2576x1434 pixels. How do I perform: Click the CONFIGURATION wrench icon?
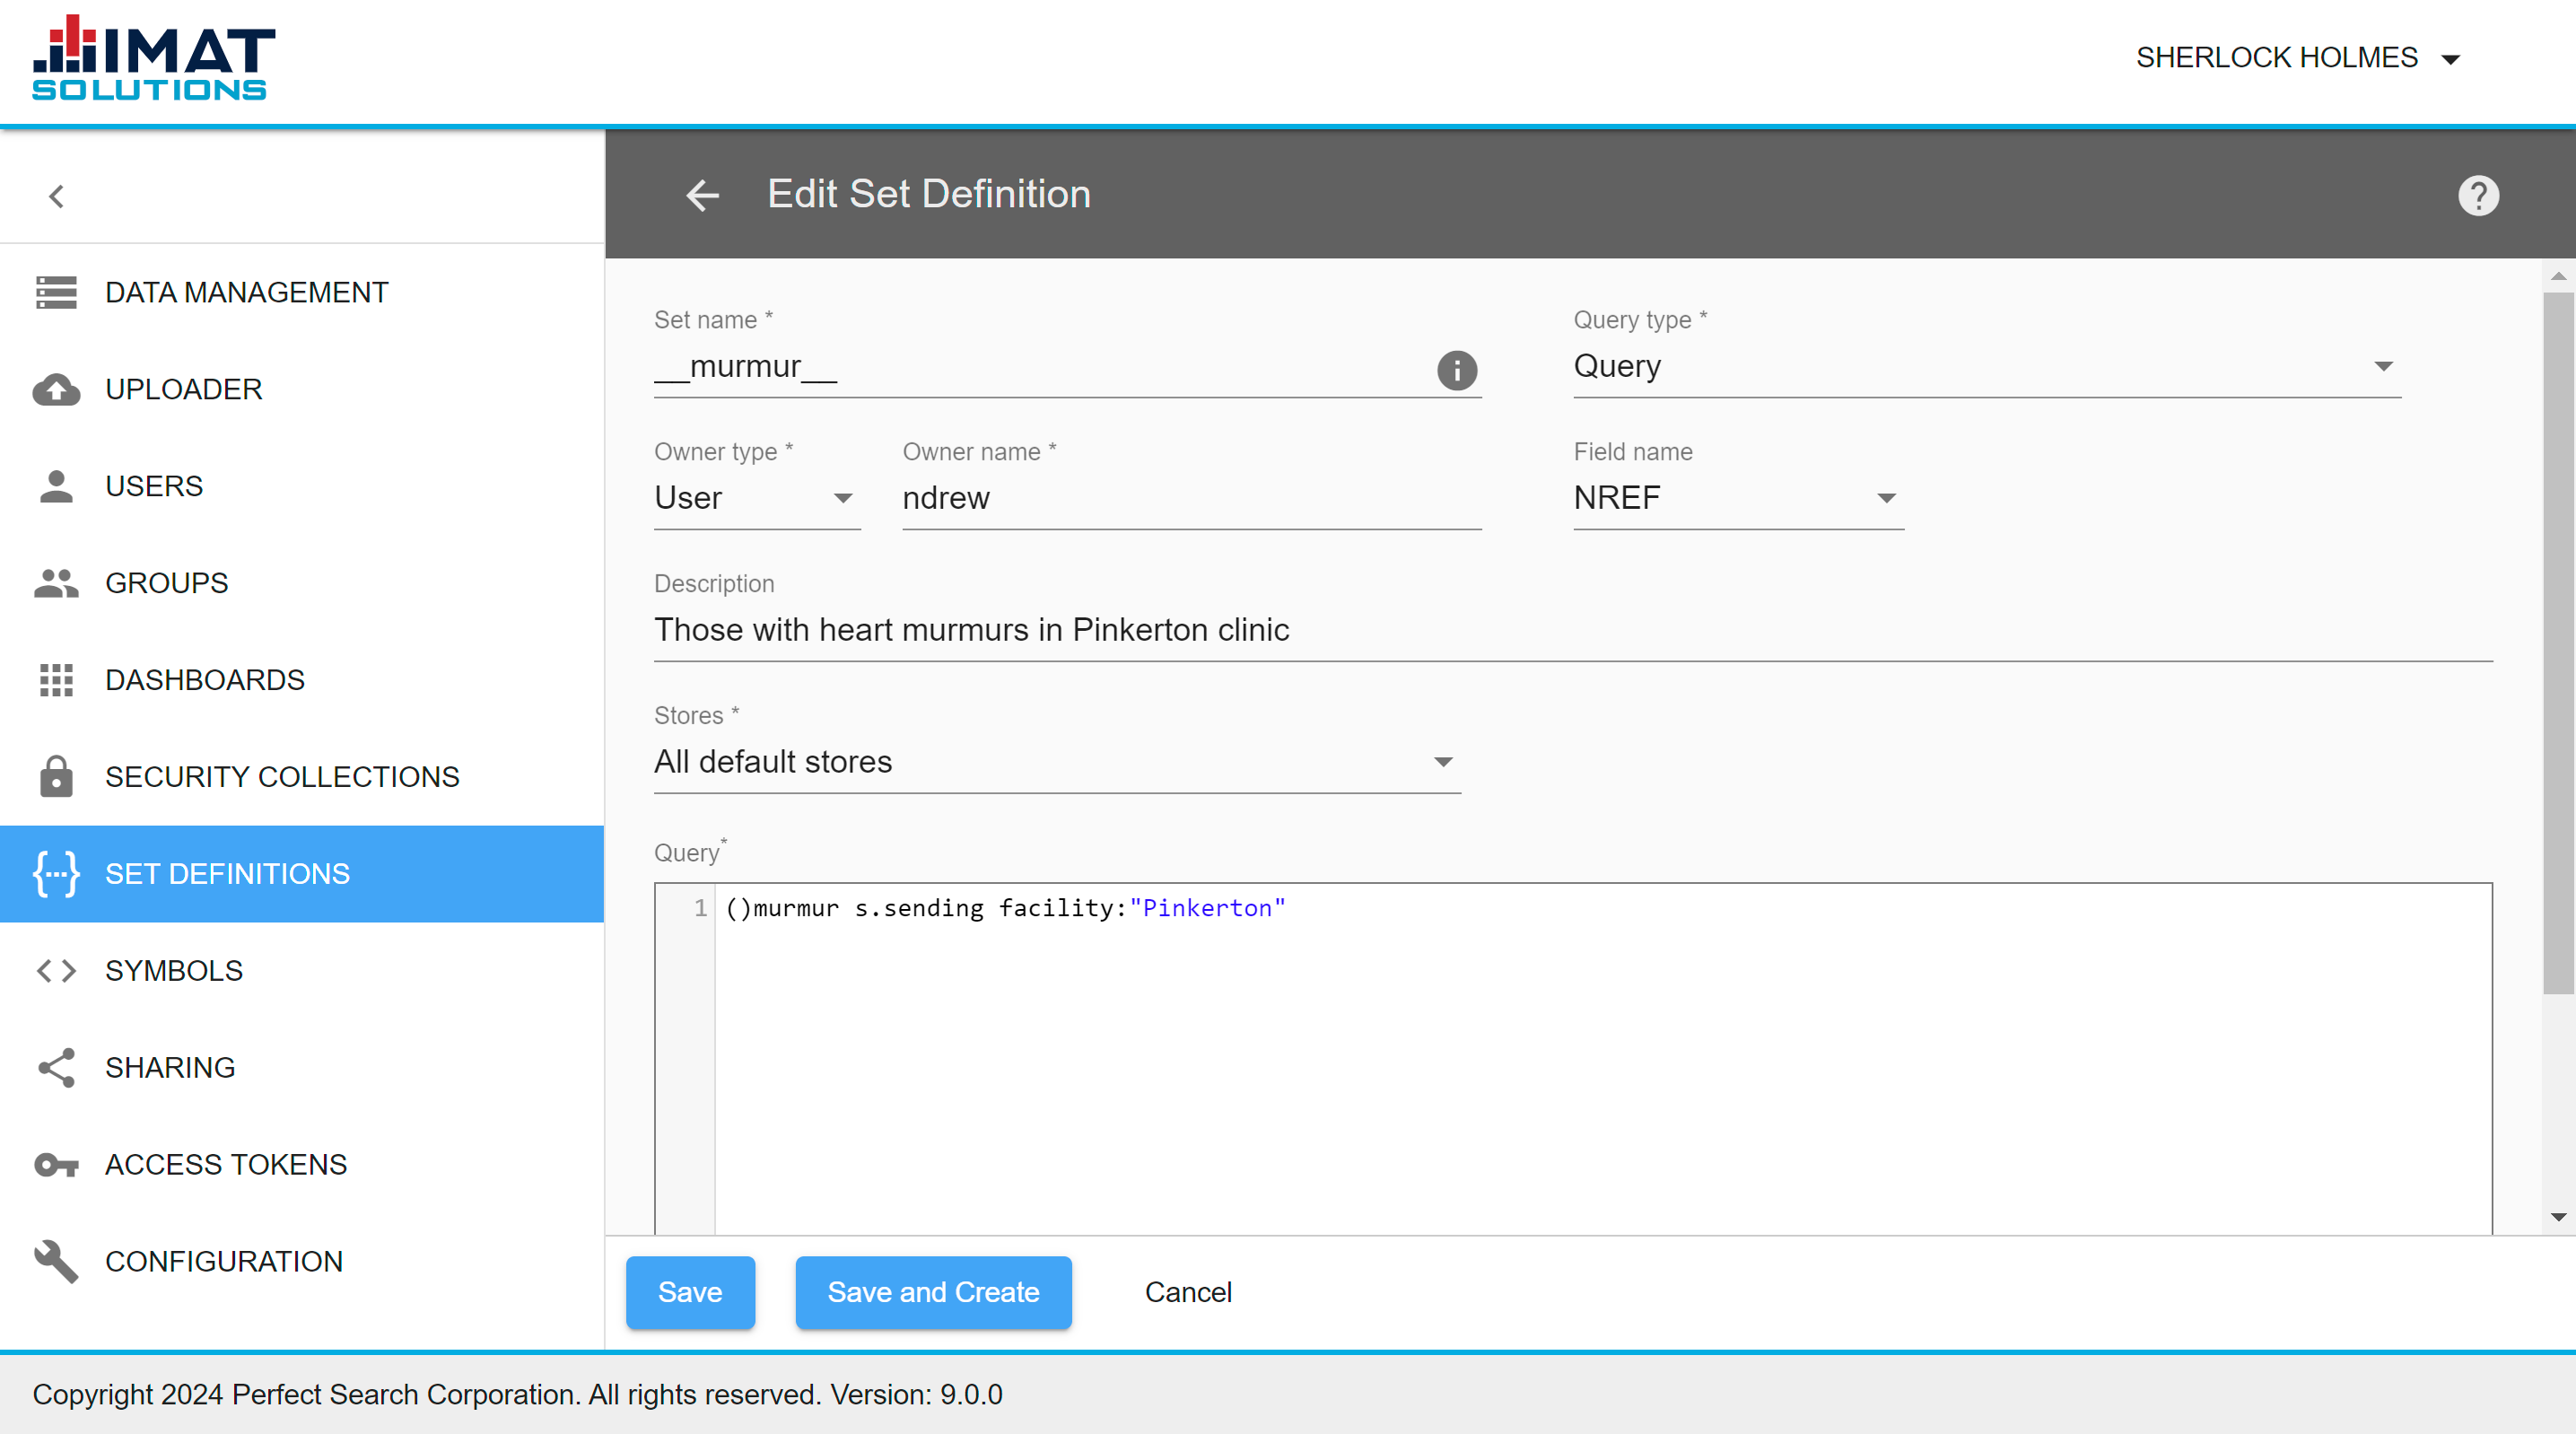51,1261
